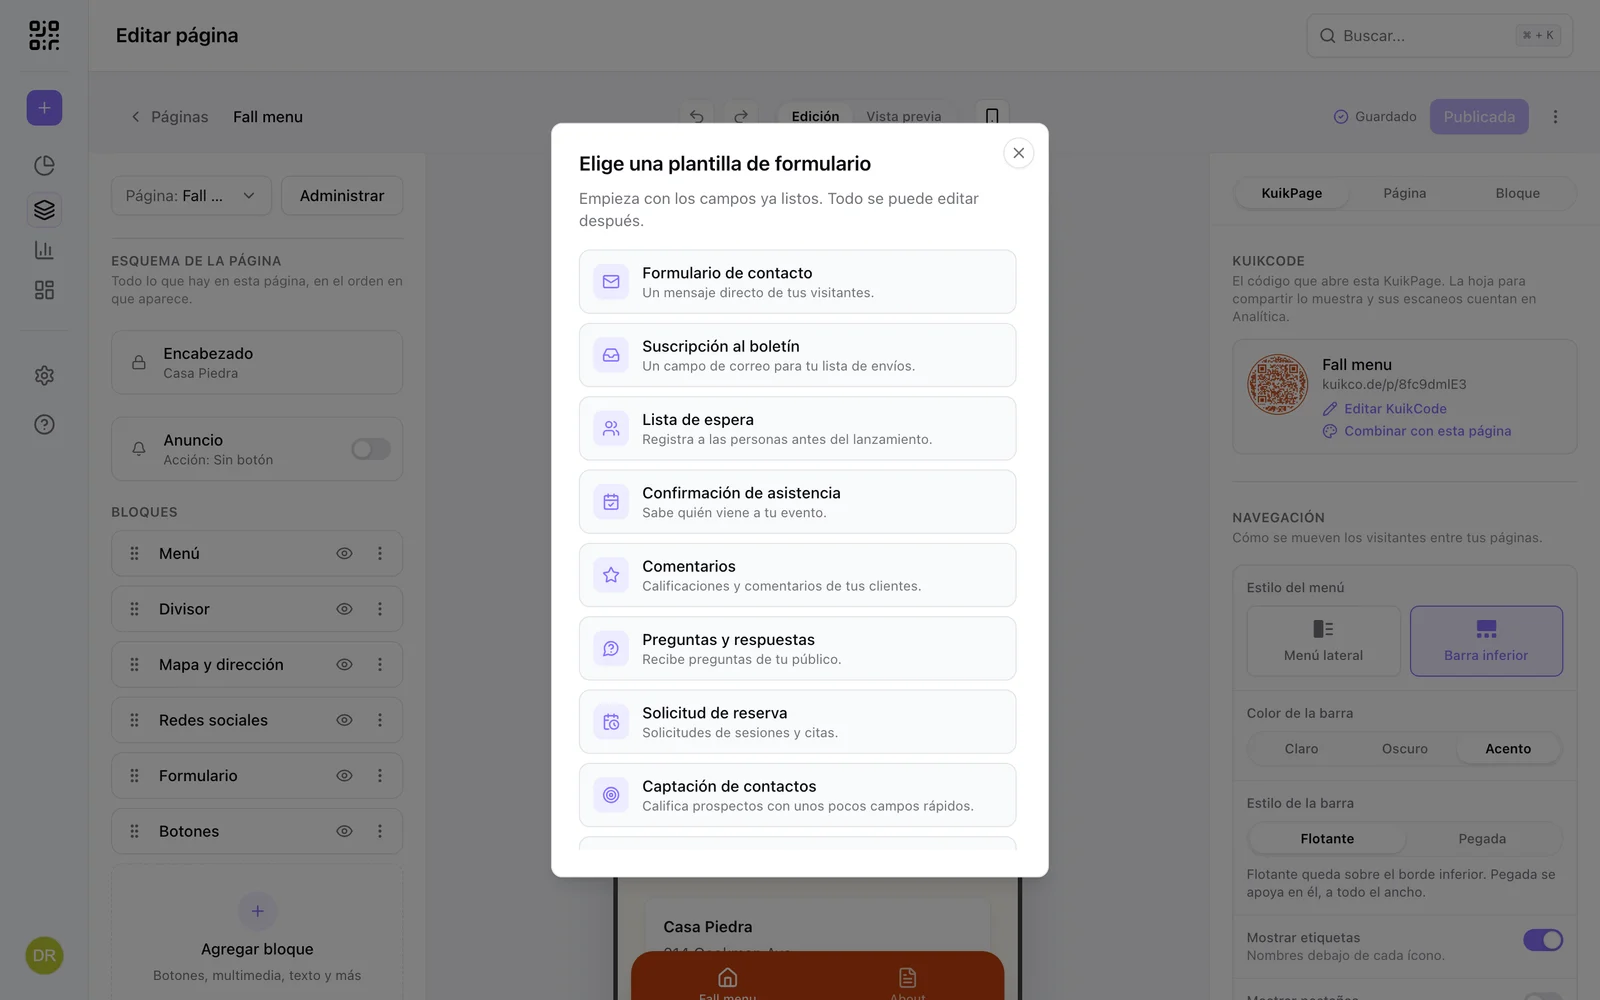The image size is (1600, 1000).
Task: Pick the Lista de espera template
Action: [797, 428]
